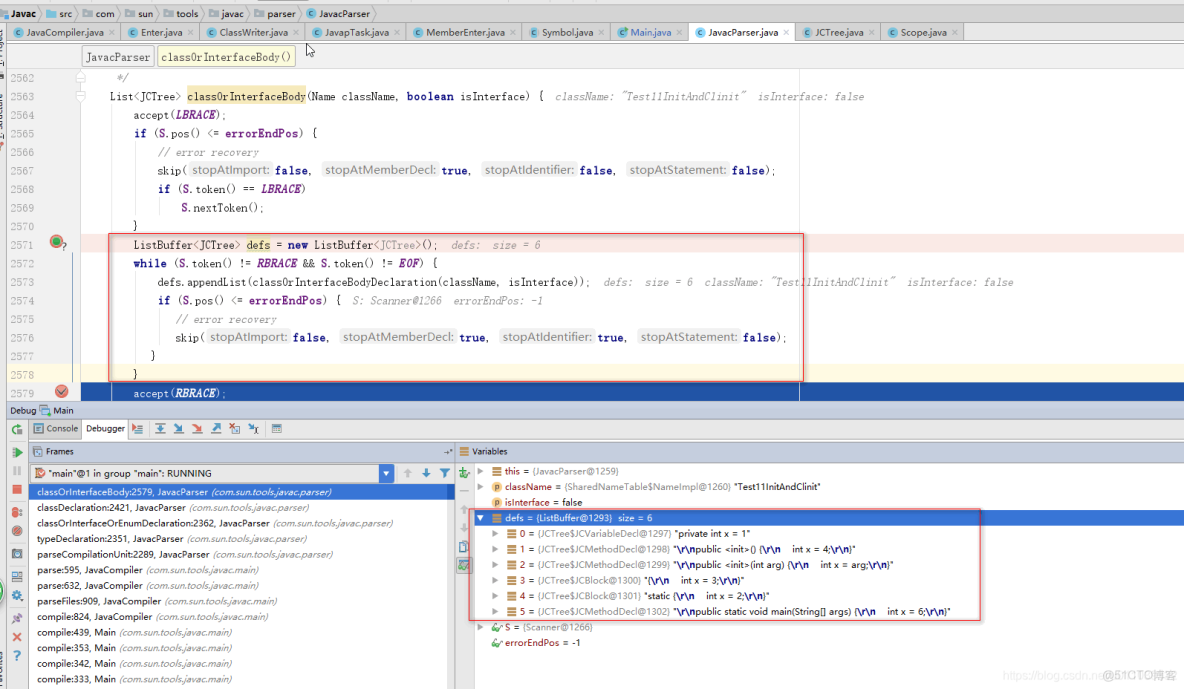Switch to the Console tab
Screen dimensions: 1184x689
pos(55,428)
